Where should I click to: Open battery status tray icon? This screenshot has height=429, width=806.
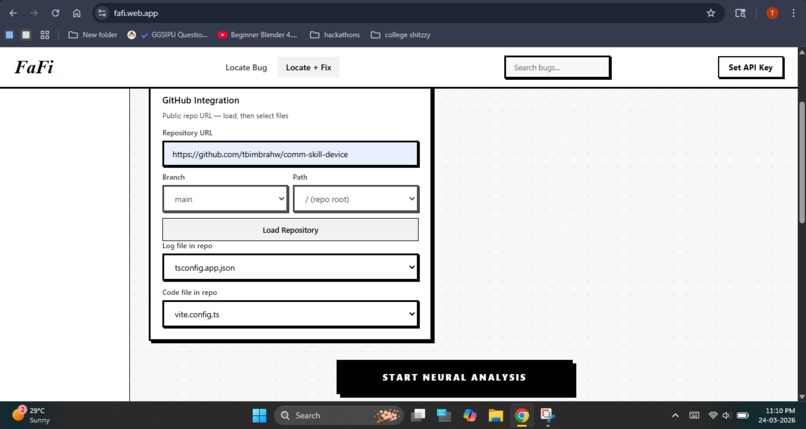click(x=742, y=415)
